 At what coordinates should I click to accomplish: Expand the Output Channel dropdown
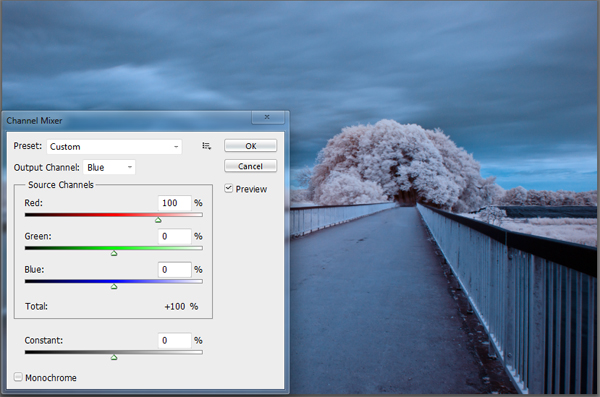click(x=109, y=167)
